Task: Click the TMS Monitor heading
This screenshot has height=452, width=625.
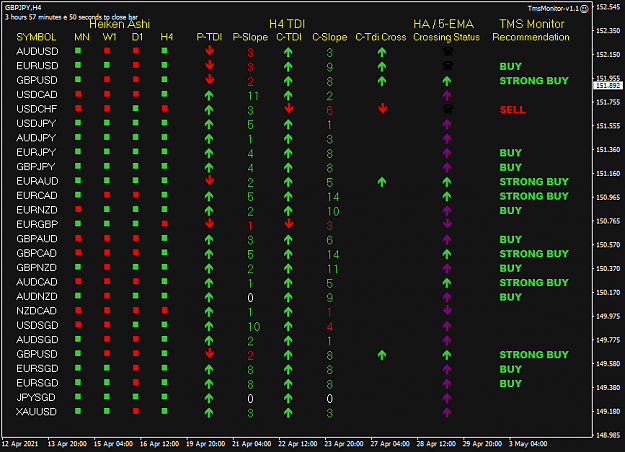Action: click(532, 24)
